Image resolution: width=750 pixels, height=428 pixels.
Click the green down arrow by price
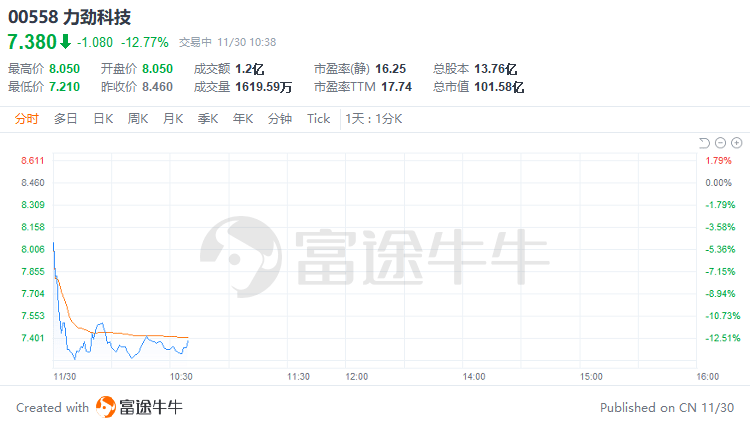[65, 42]
